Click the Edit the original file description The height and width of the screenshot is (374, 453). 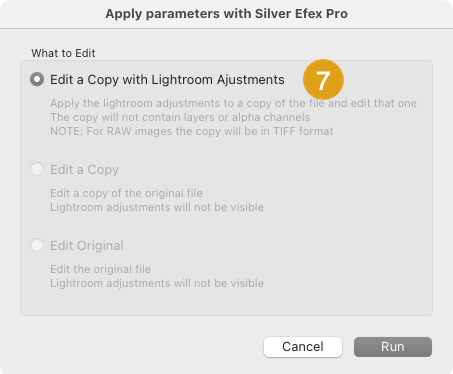point(100,269)
